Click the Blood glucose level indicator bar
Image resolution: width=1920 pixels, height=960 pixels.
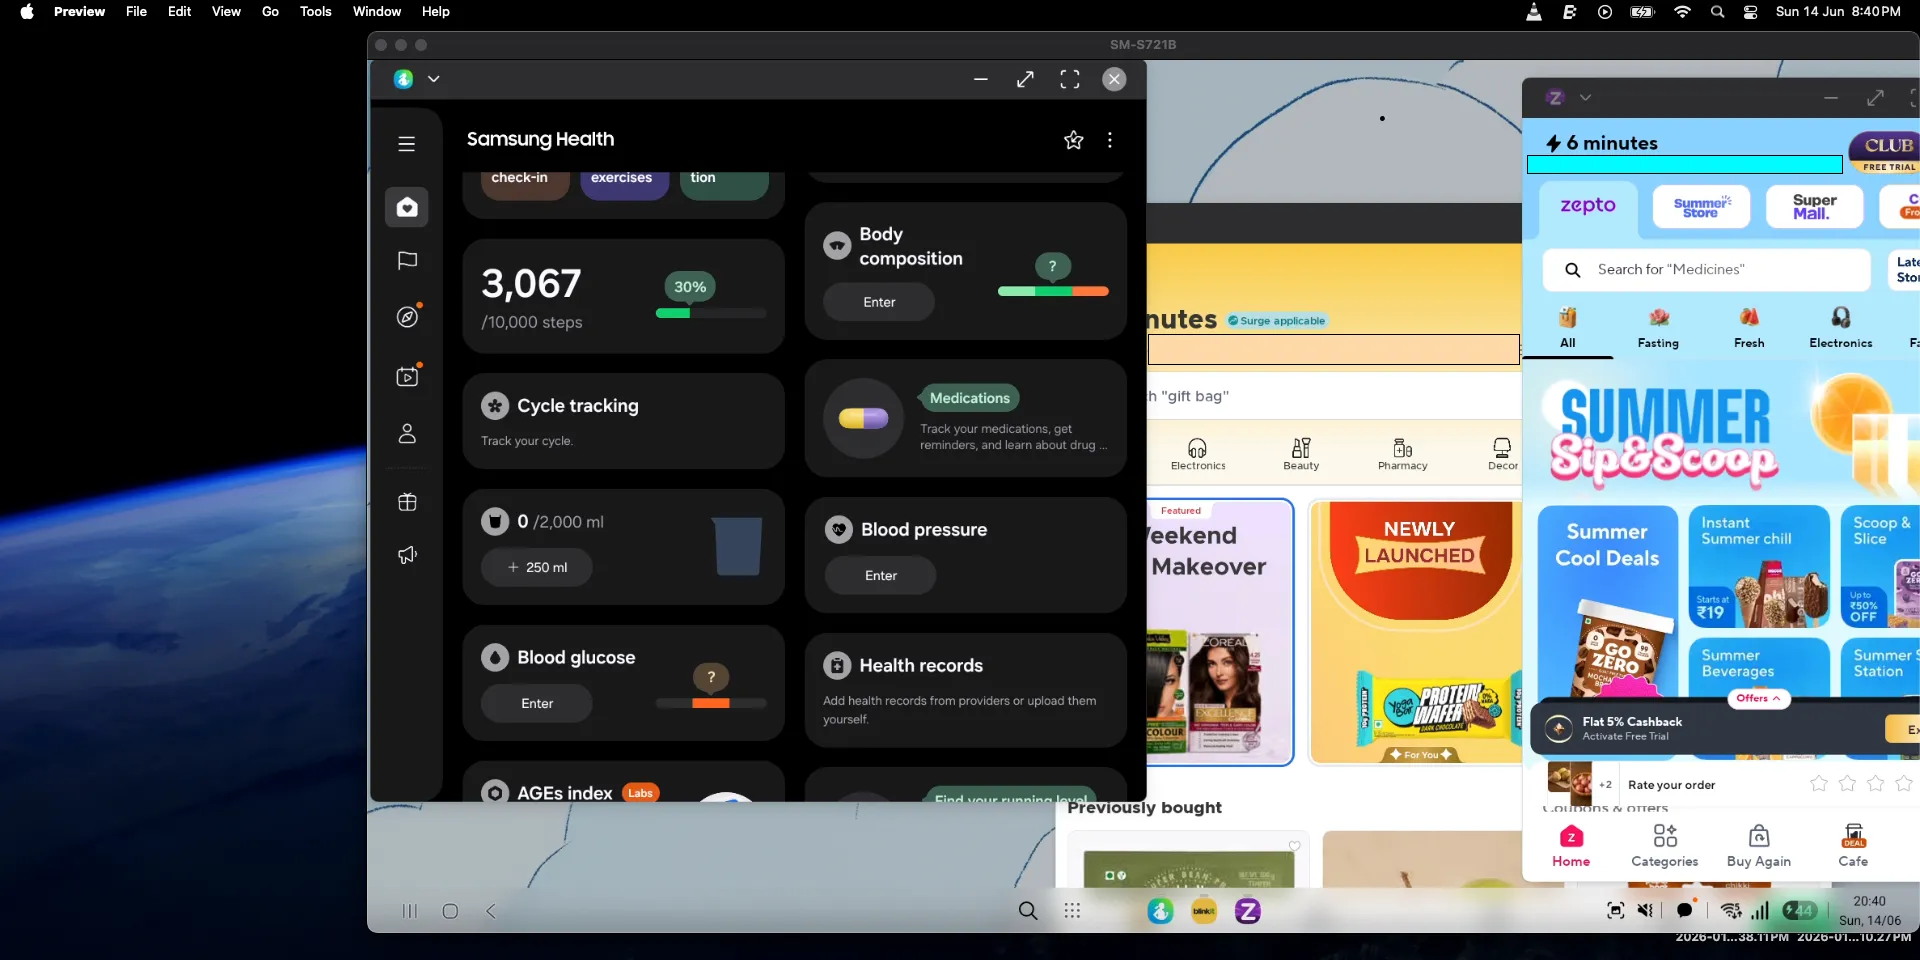point(711,703)
